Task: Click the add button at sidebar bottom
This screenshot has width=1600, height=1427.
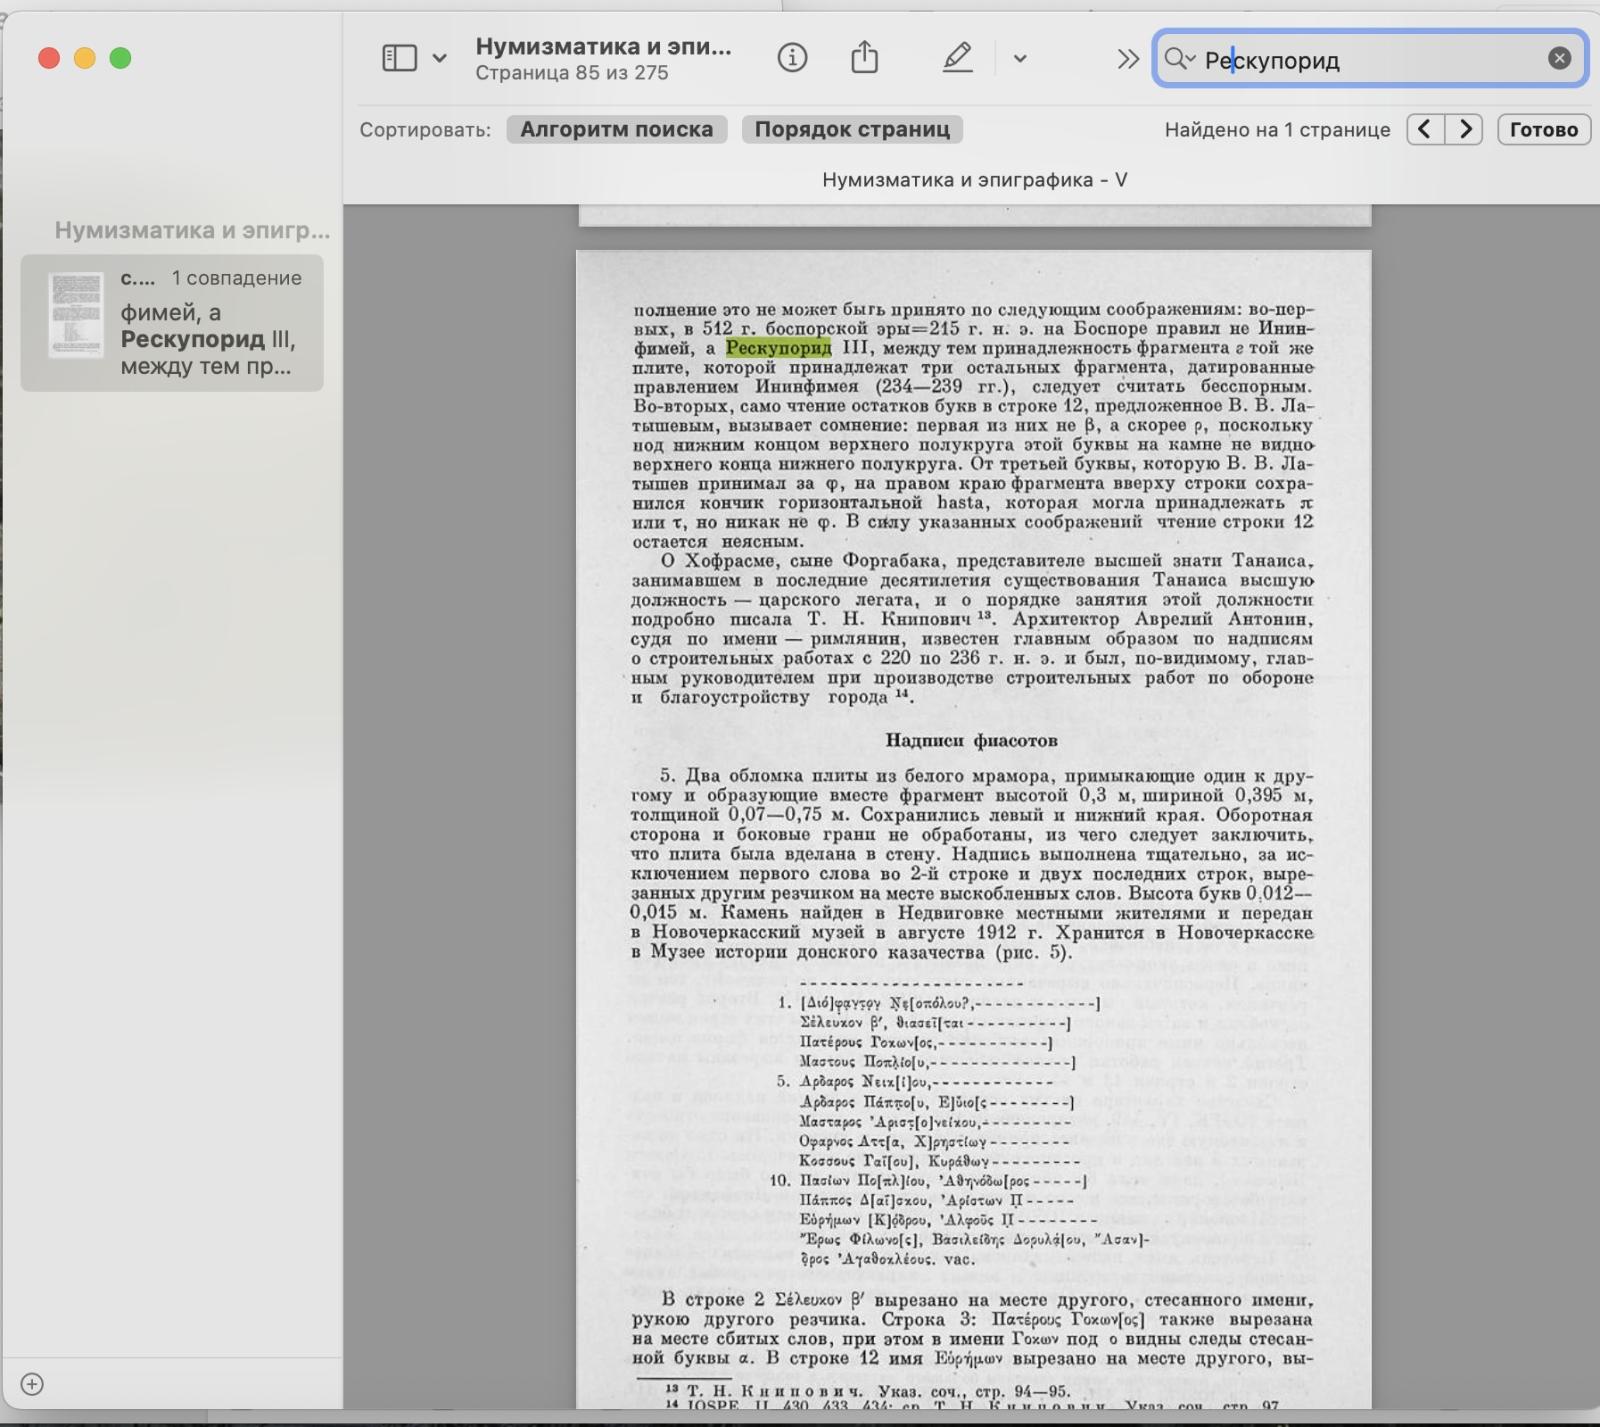Action: point(32,1384)
